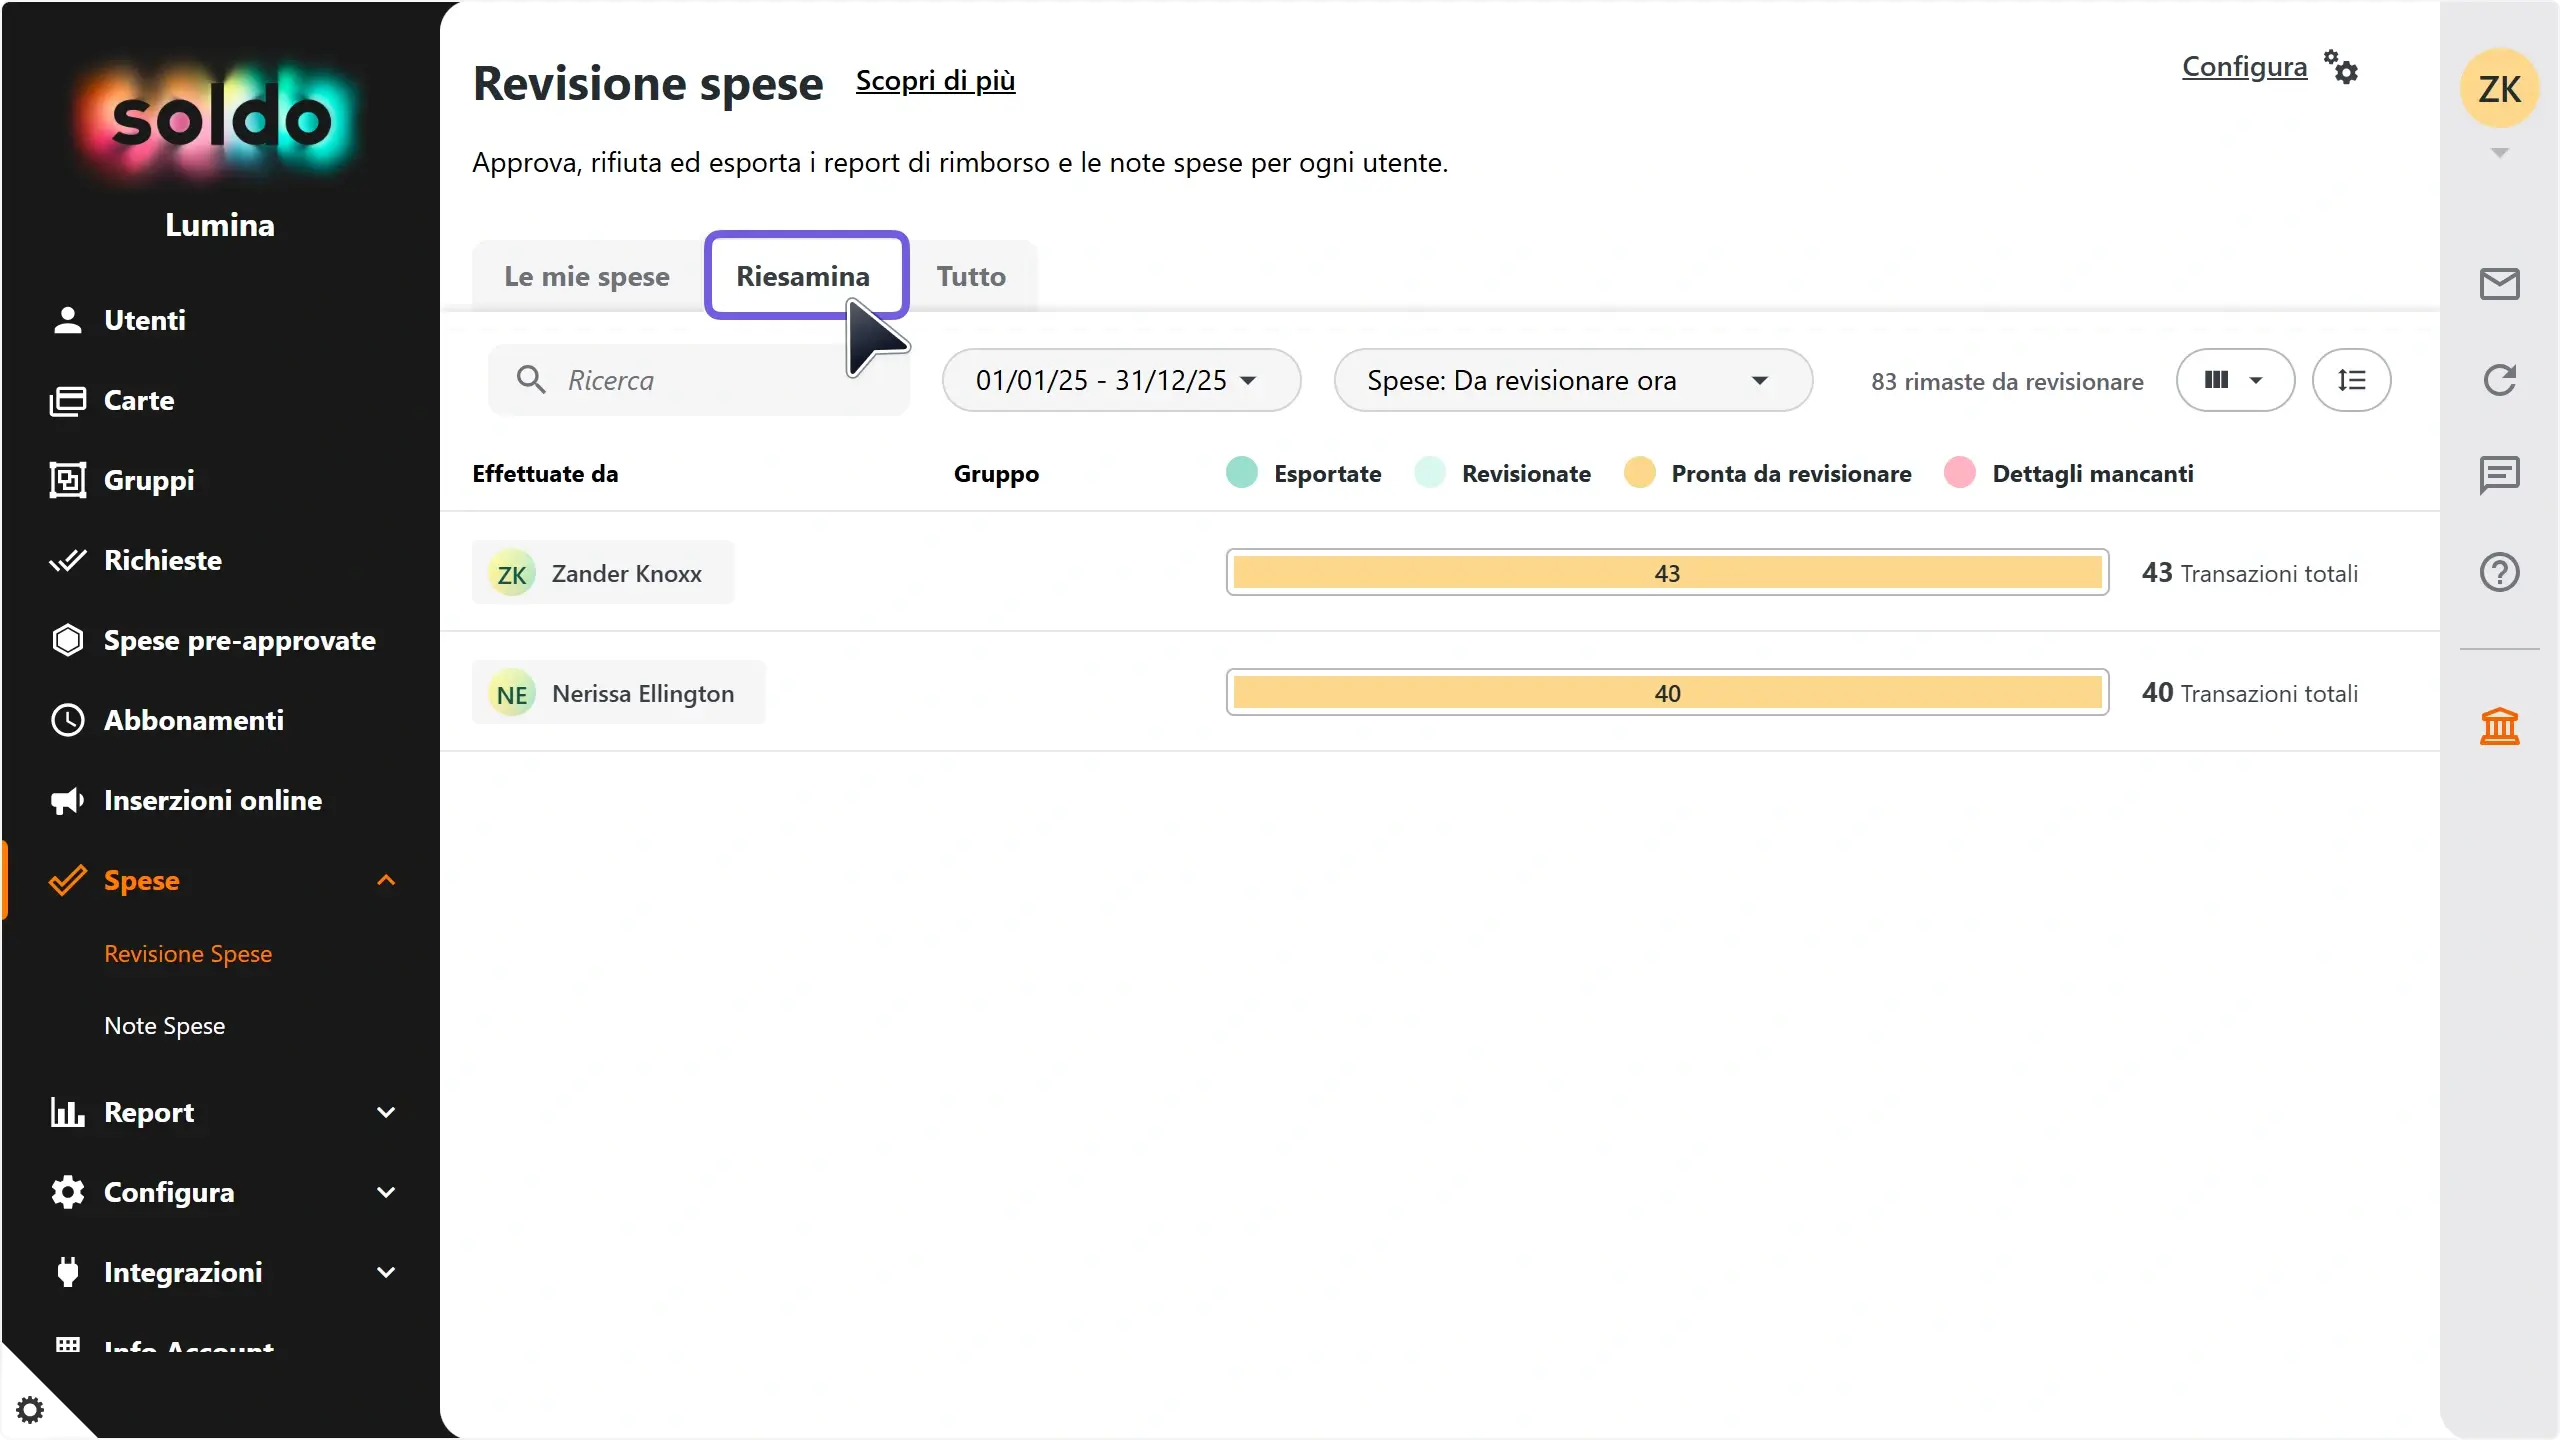Open the columns selector dropdown
Viewport: 2560px width, 1440px height.
(2235, 380)
